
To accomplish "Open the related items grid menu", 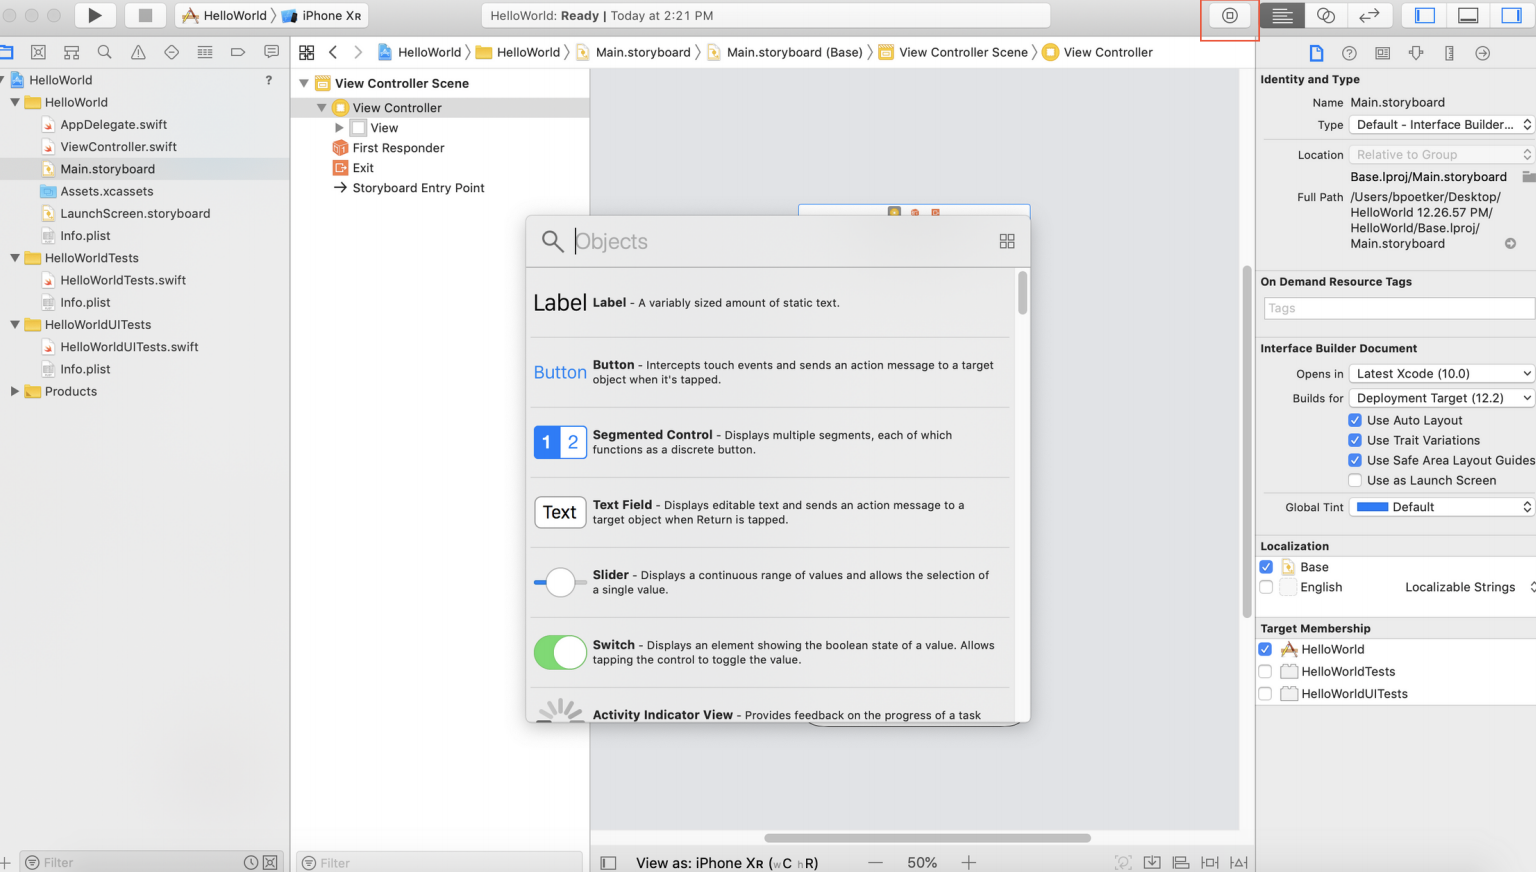I will tap(307, 52).
